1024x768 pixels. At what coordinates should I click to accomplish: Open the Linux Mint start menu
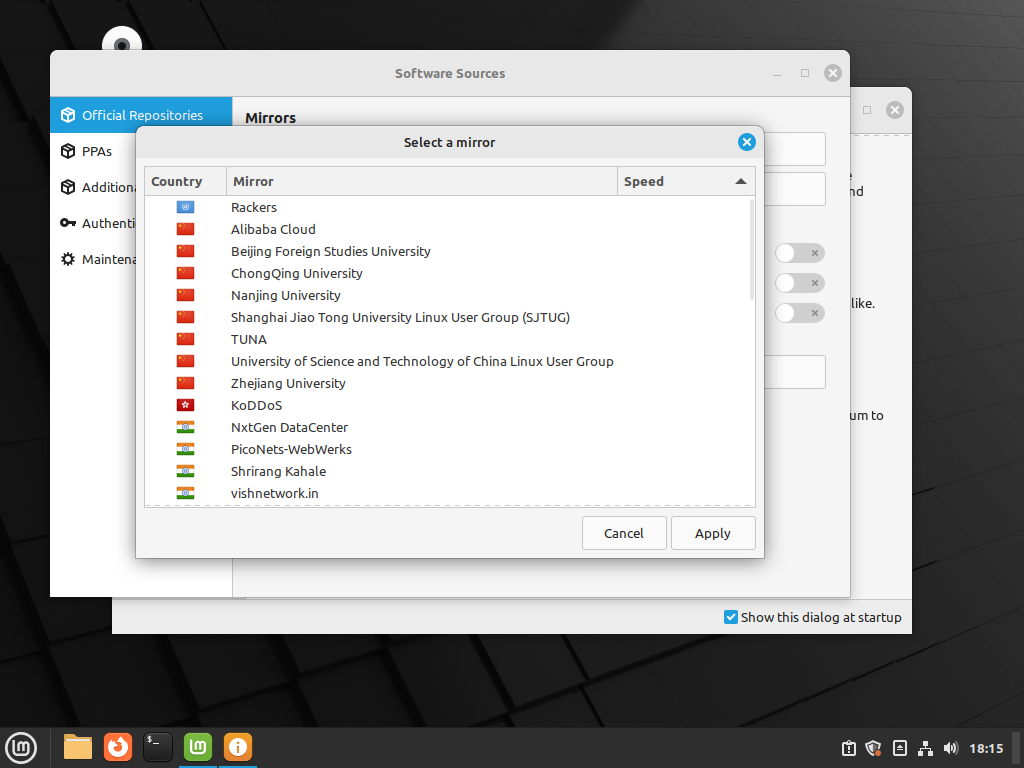tap(22, 747)
